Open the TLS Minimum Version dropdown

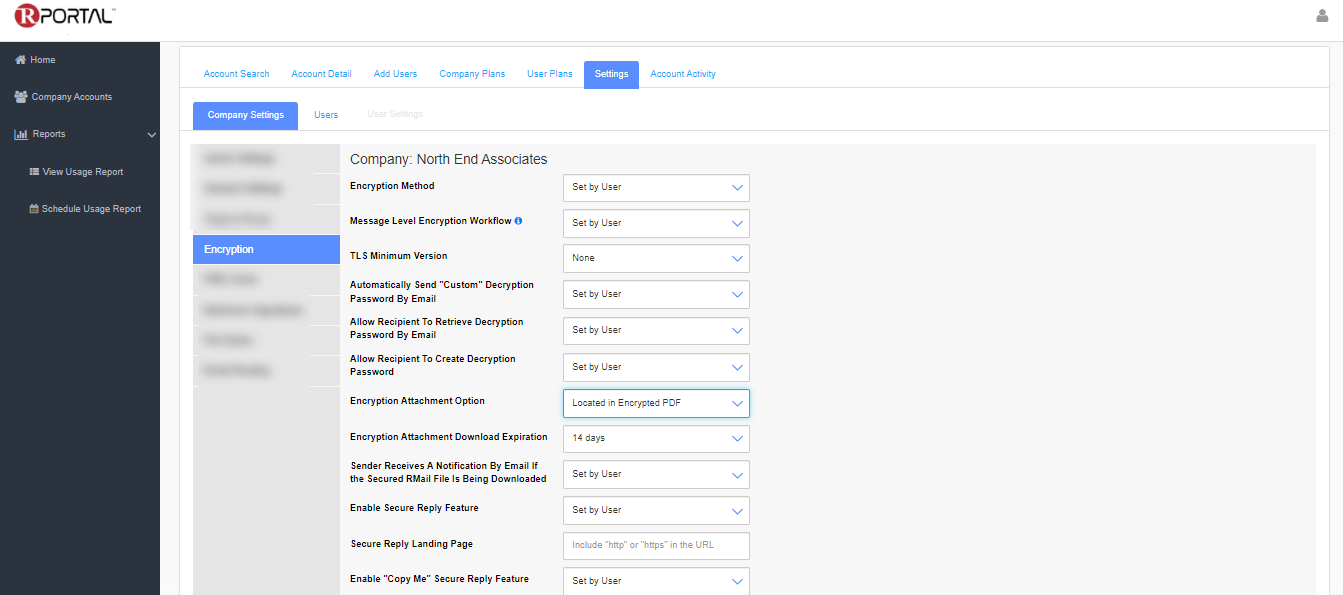656,258
